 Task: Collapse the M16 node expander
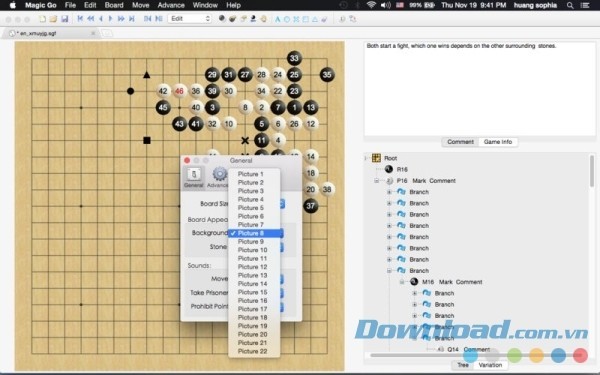coord(402,282)
